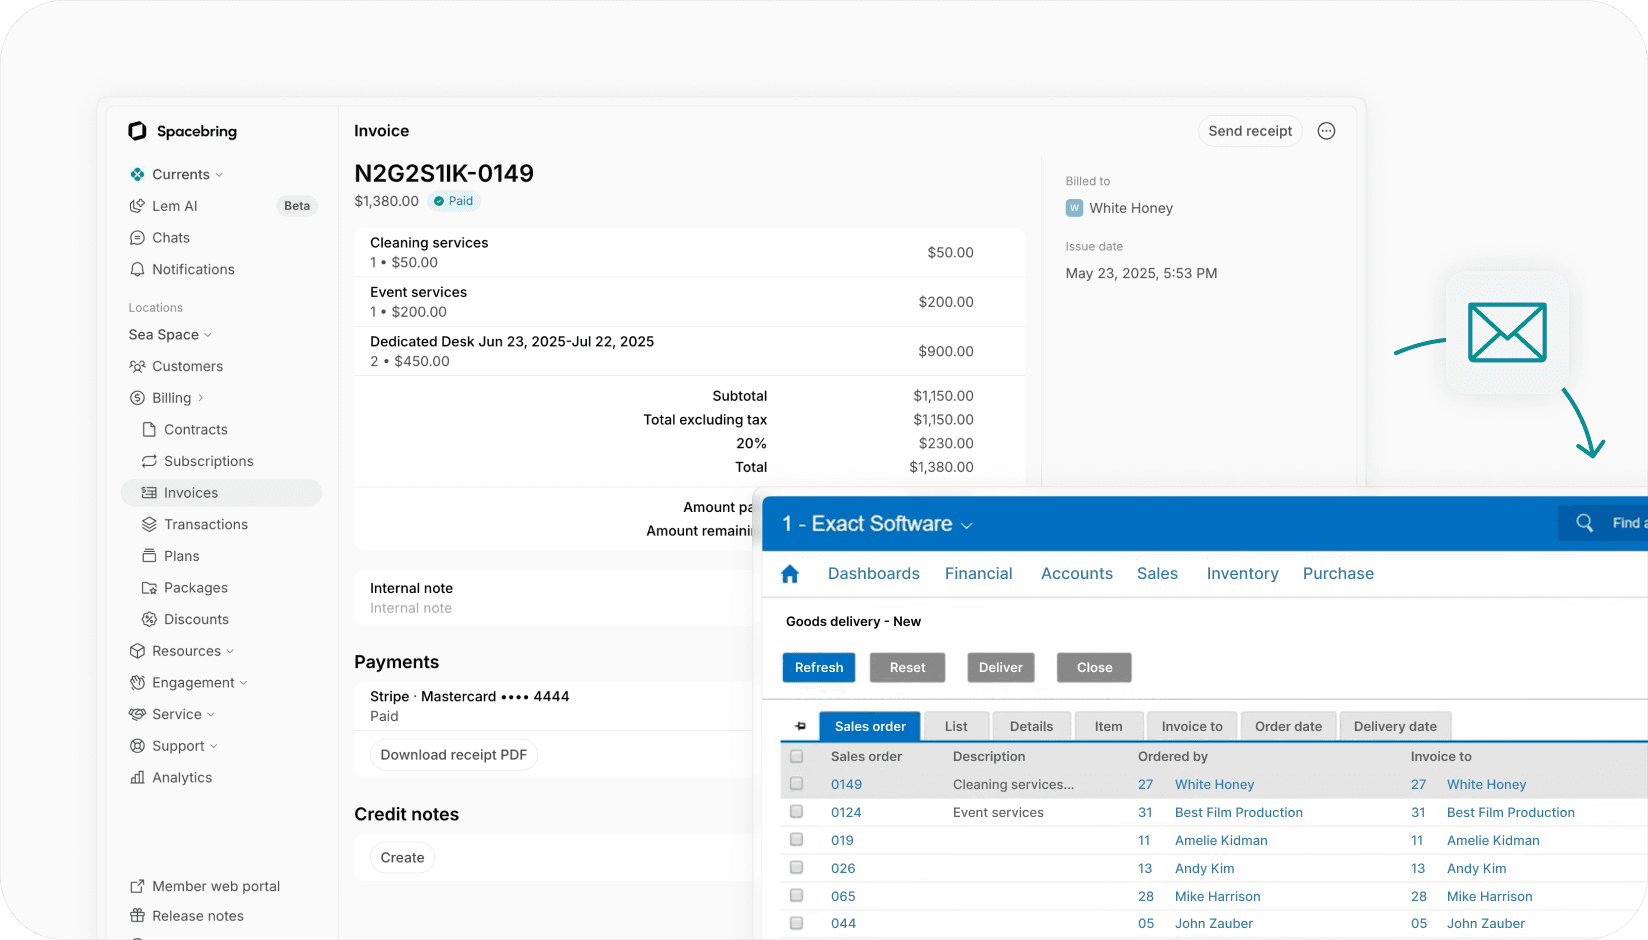The image size is (1648, 940).
Task: Check the box for sales order 019
Action: coord(797,840)
